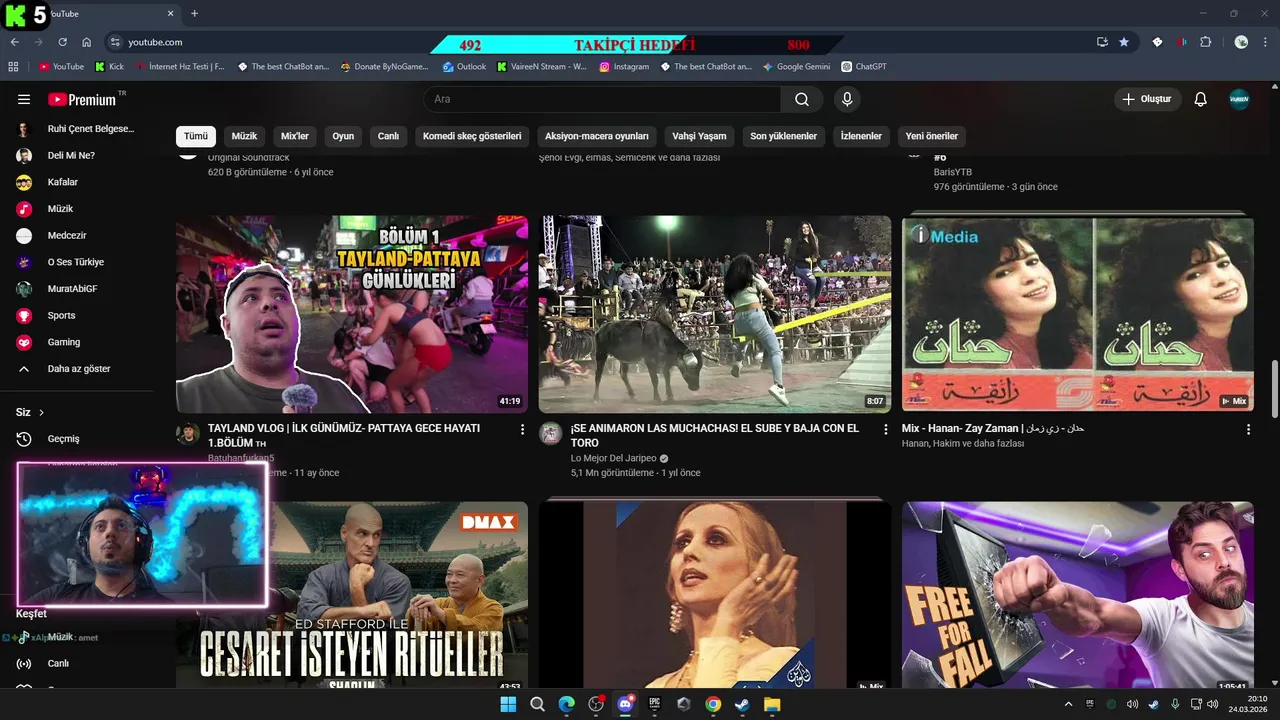This screenshot has height=720, width=1280.
Task: Open the bull arena video thumbnail
Action: pos(714,314)
